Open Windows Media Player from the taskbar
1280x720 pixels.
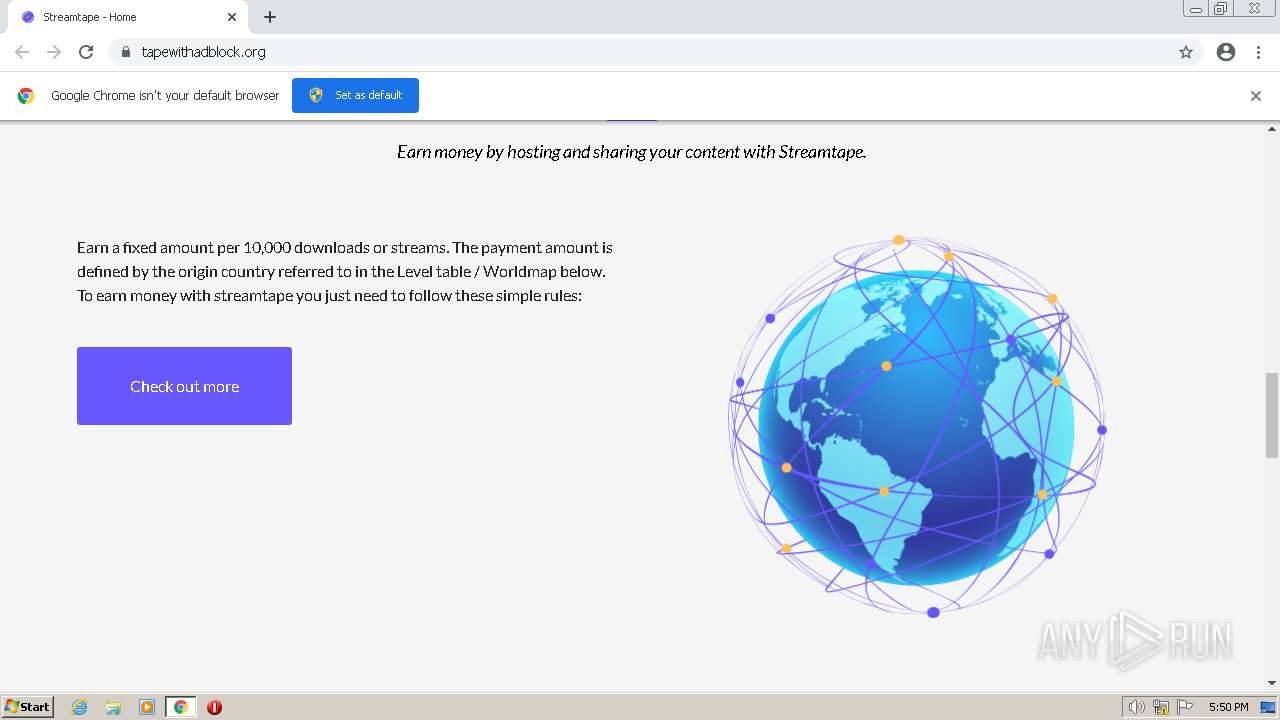[x=147, y=707]
